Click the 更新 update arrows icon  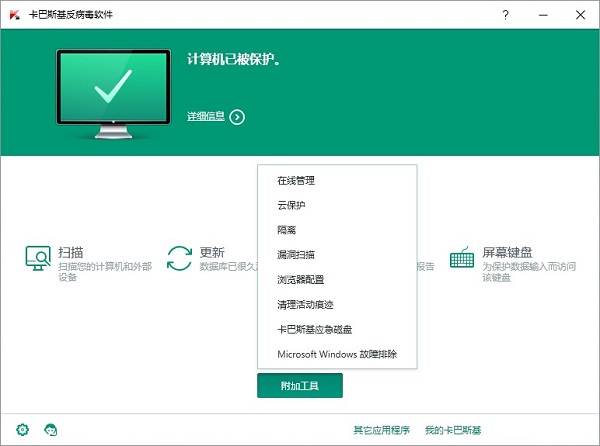click(x=179, y=258)
